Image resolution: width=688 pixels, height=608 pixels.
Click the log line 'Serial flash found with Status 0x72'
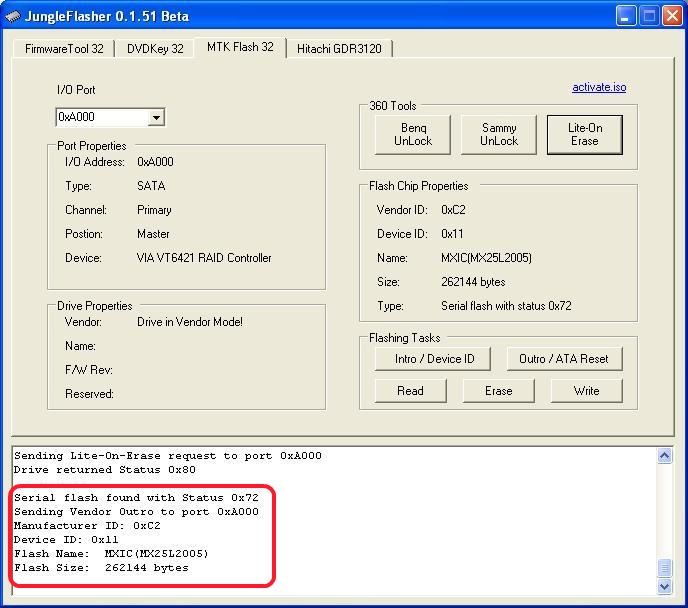coord(136,498)
